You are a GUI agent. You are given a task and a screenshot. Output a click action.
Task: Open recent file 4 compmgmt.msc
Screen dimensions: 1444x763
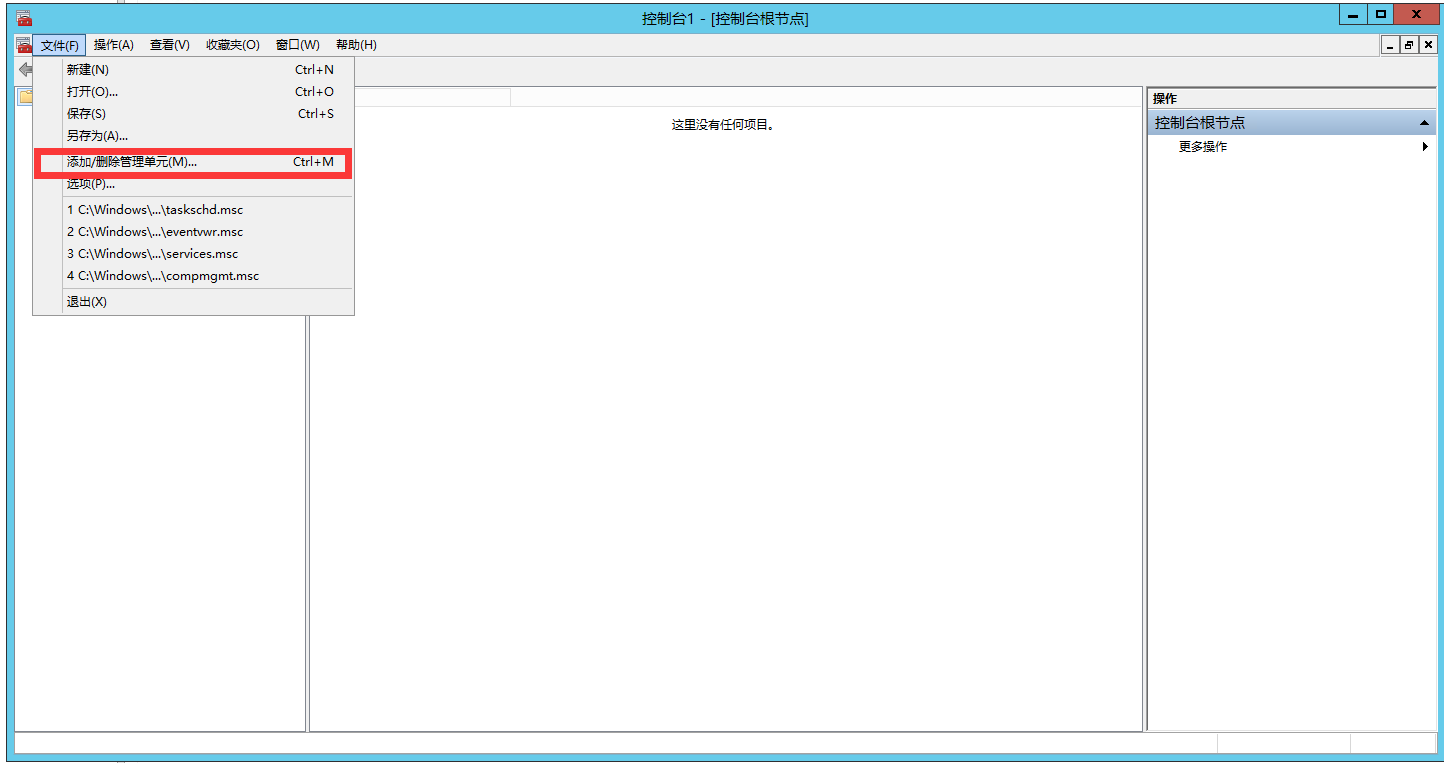click(x=194, y=276)
